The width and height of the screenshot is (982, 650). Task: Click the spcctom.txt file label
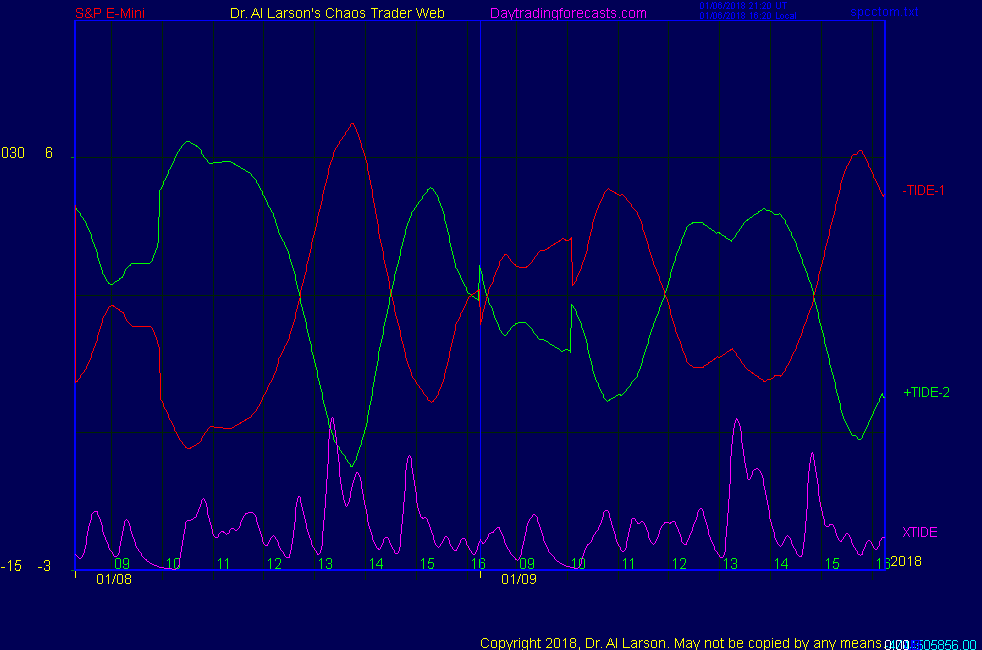click(x=884, y=13)
